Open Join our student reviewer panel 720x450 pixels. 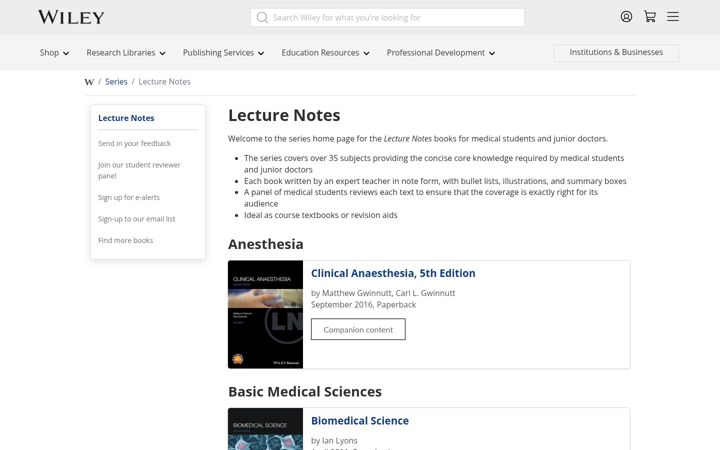click(x=139, y=170)
